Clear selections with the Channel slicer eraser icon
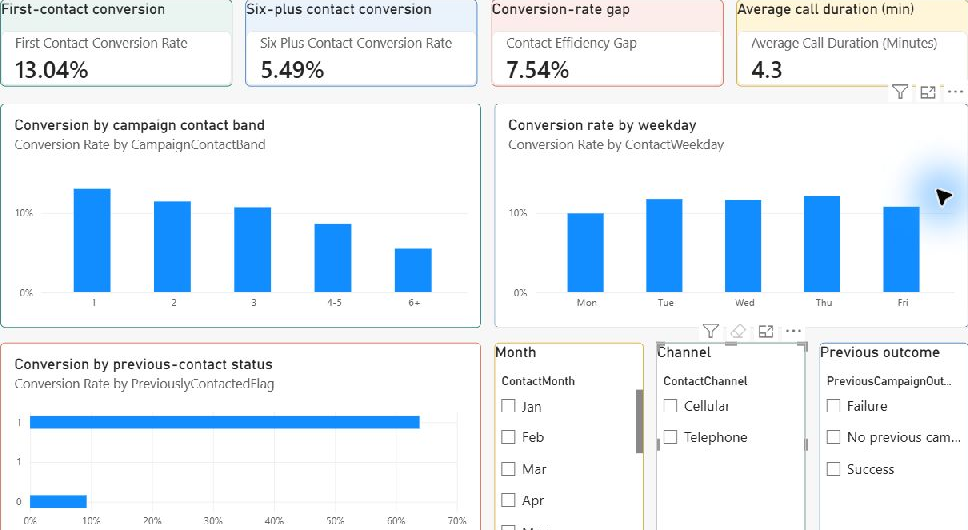 coord(738,331)
